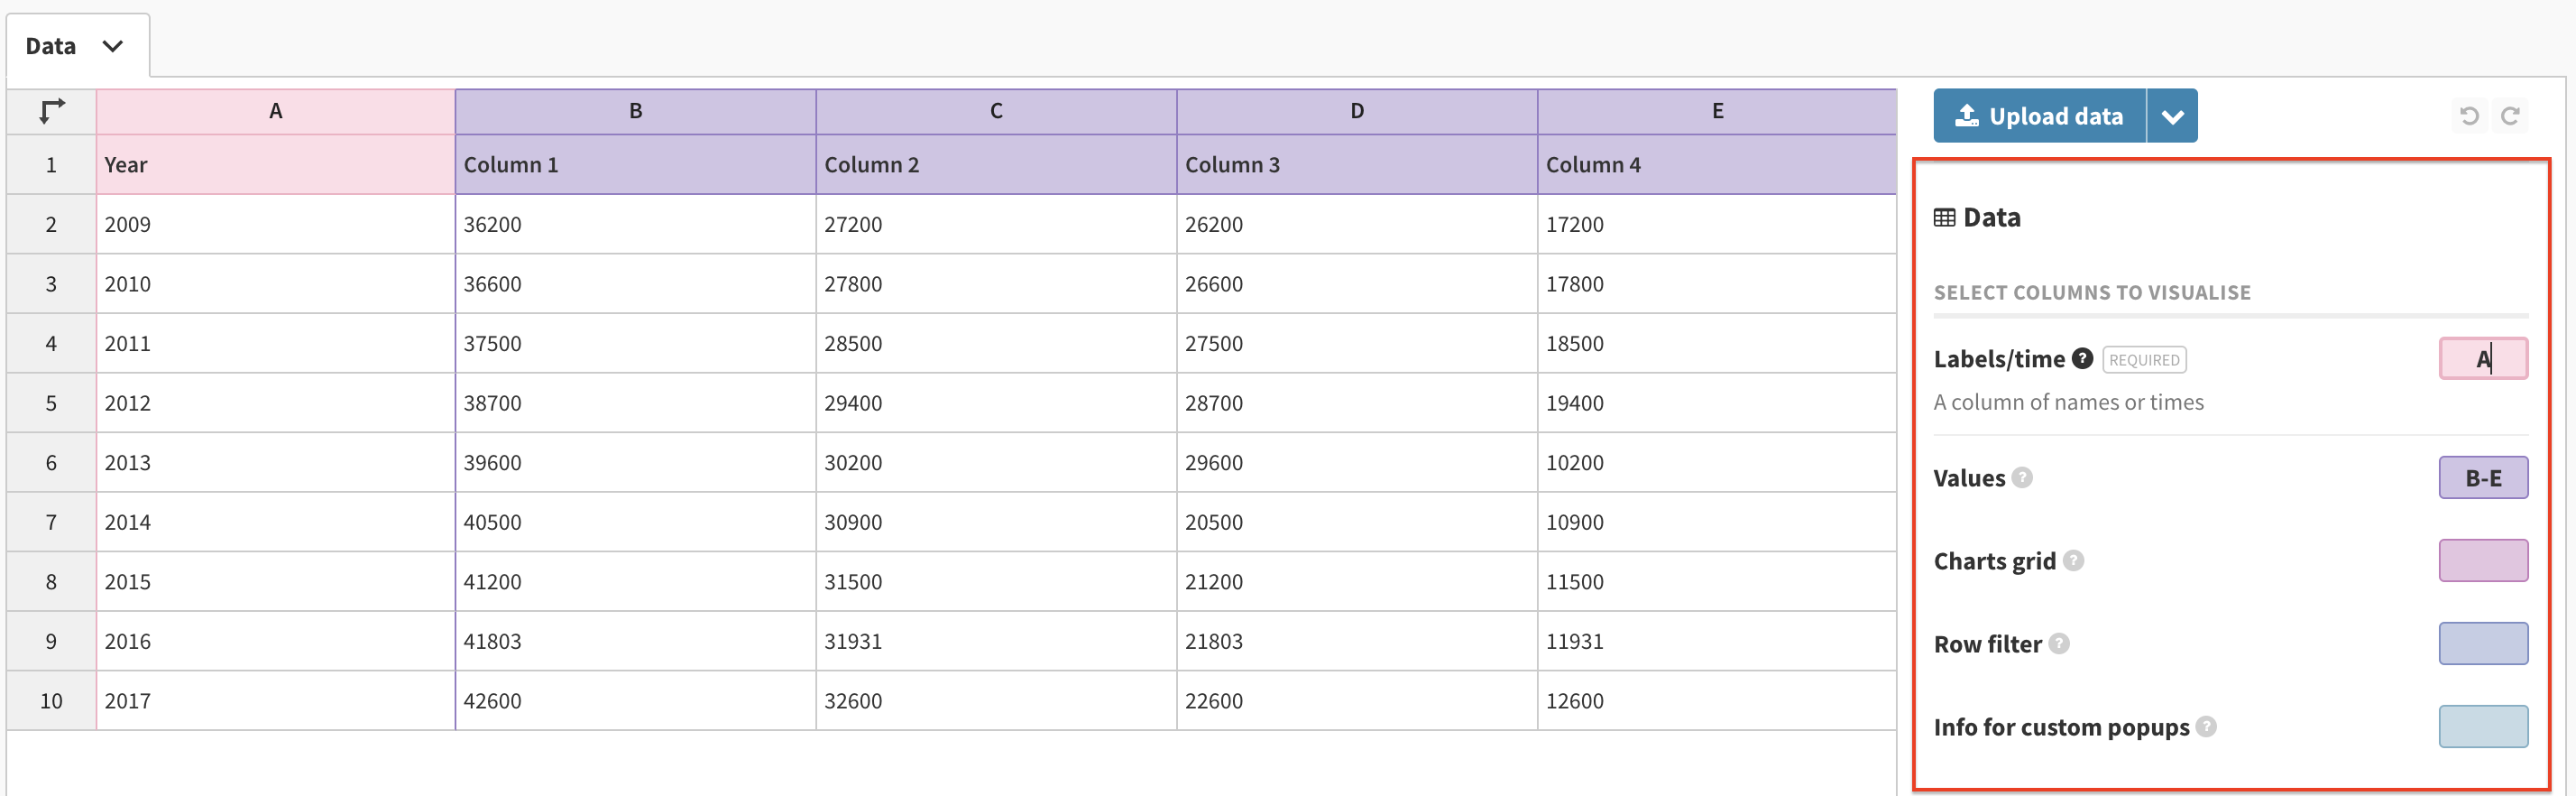Click the Row filter help icon
This screenshot has width=2576, height=796.
pyautogui.click(x=2058, y=644)
